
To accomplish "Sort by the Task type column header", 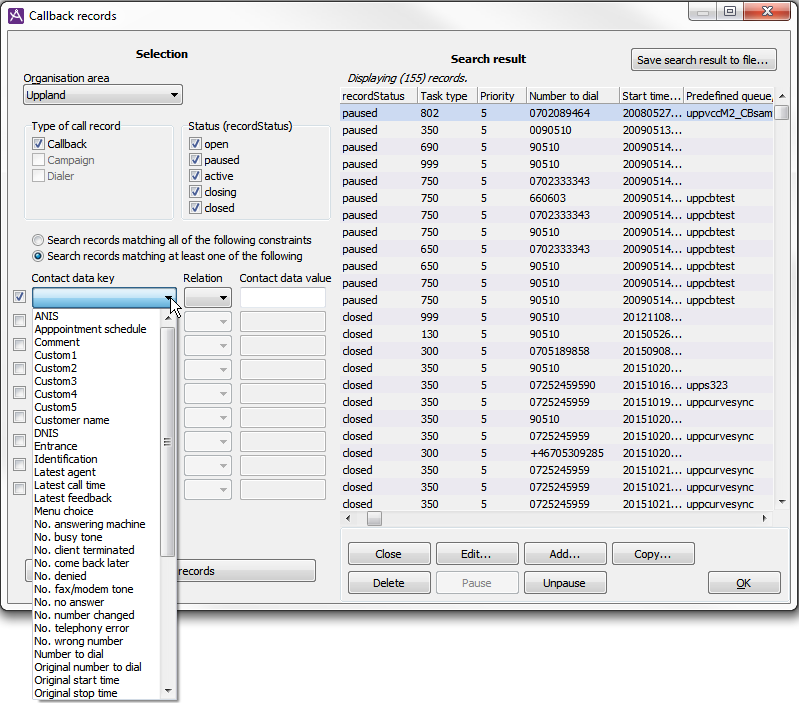I will (x=444, y=96).
